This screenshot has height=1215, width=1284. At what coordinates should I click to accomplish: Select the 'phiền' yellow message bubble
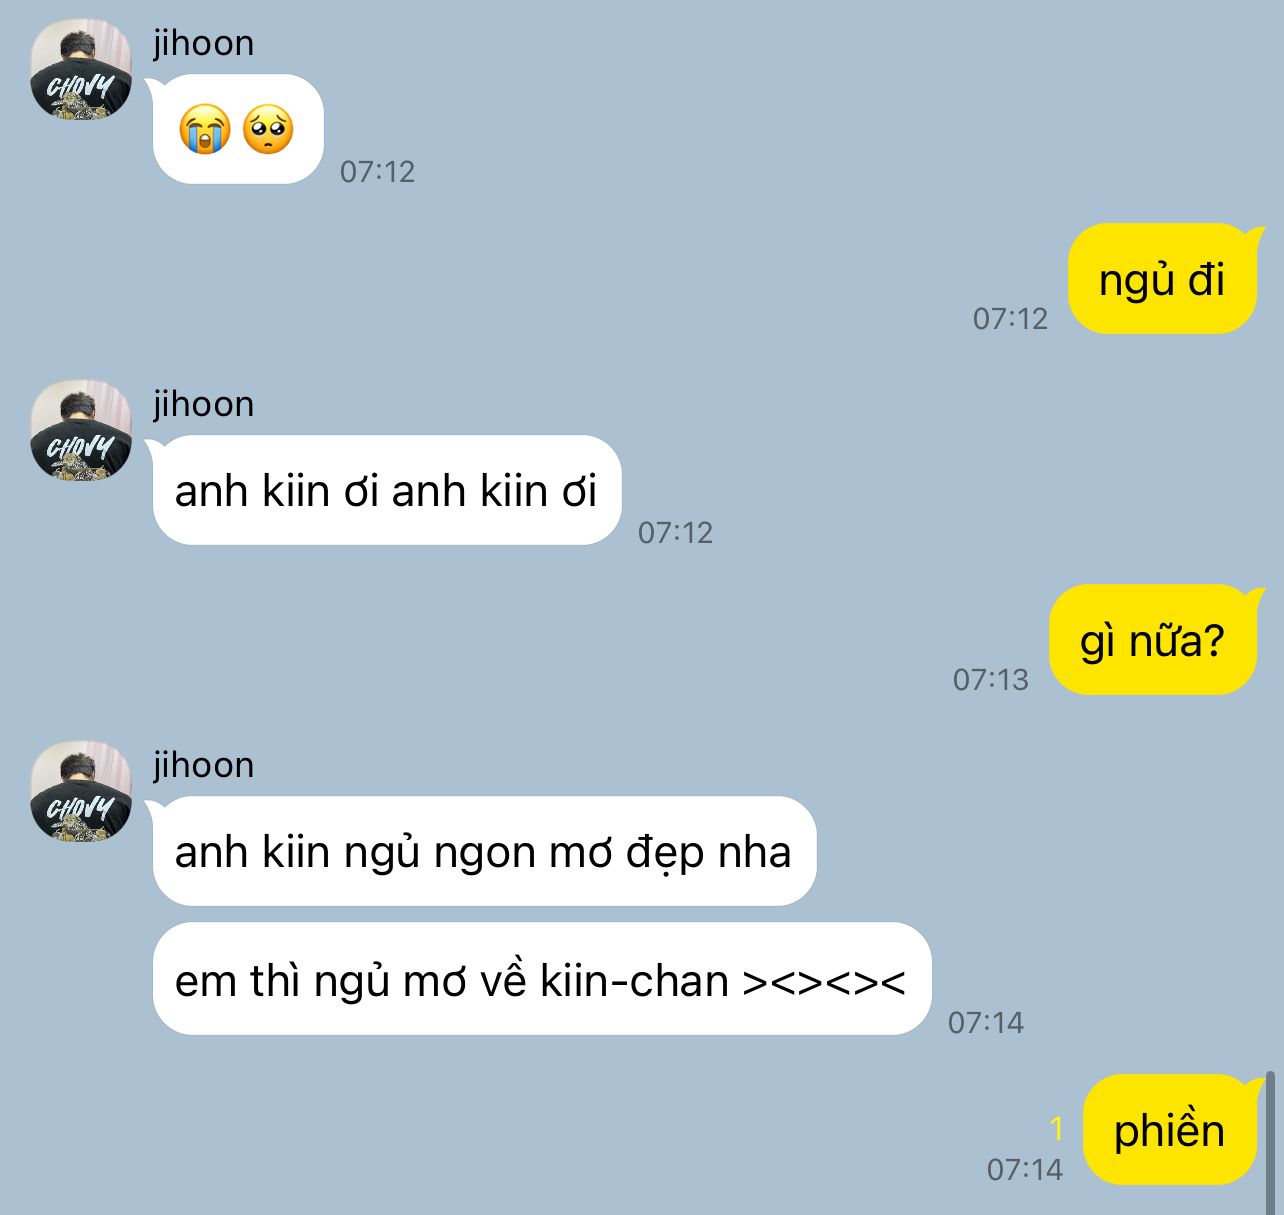coord(1170,1130)
